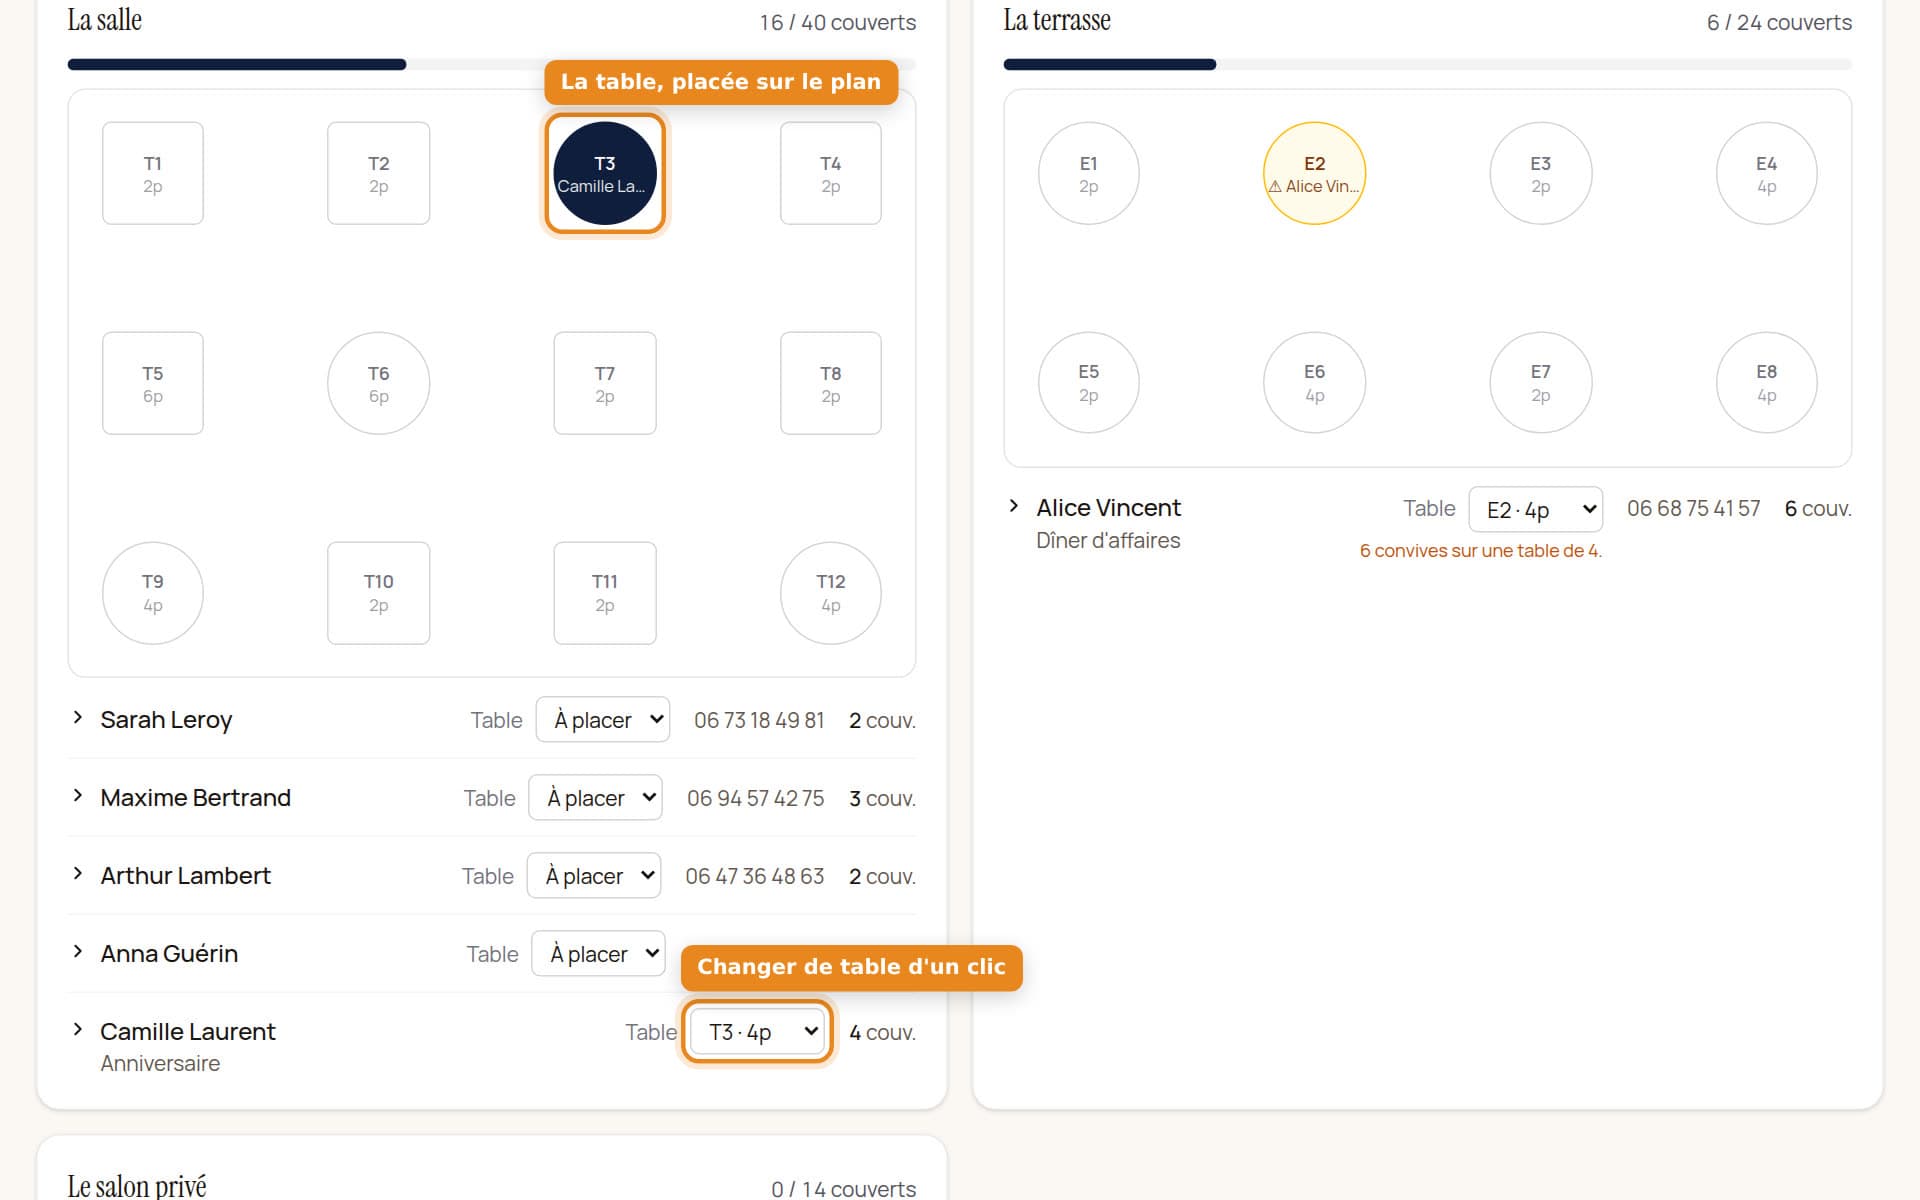The image size is (1920, 1200).
Task: Expand Maxime Bertrand's reservation row
Action: pyautogui.click(x=77, y=796)
